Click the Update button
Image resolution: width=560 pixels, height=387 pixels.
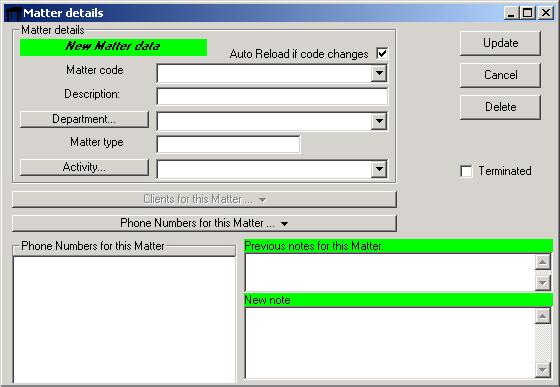[x=500, y=43]
